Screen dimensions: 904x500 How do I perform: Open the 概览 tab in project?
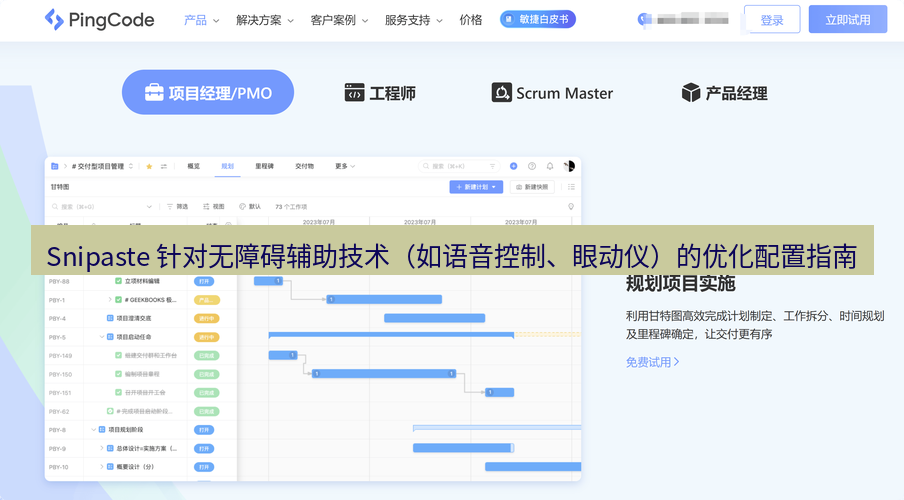[194, 166]
